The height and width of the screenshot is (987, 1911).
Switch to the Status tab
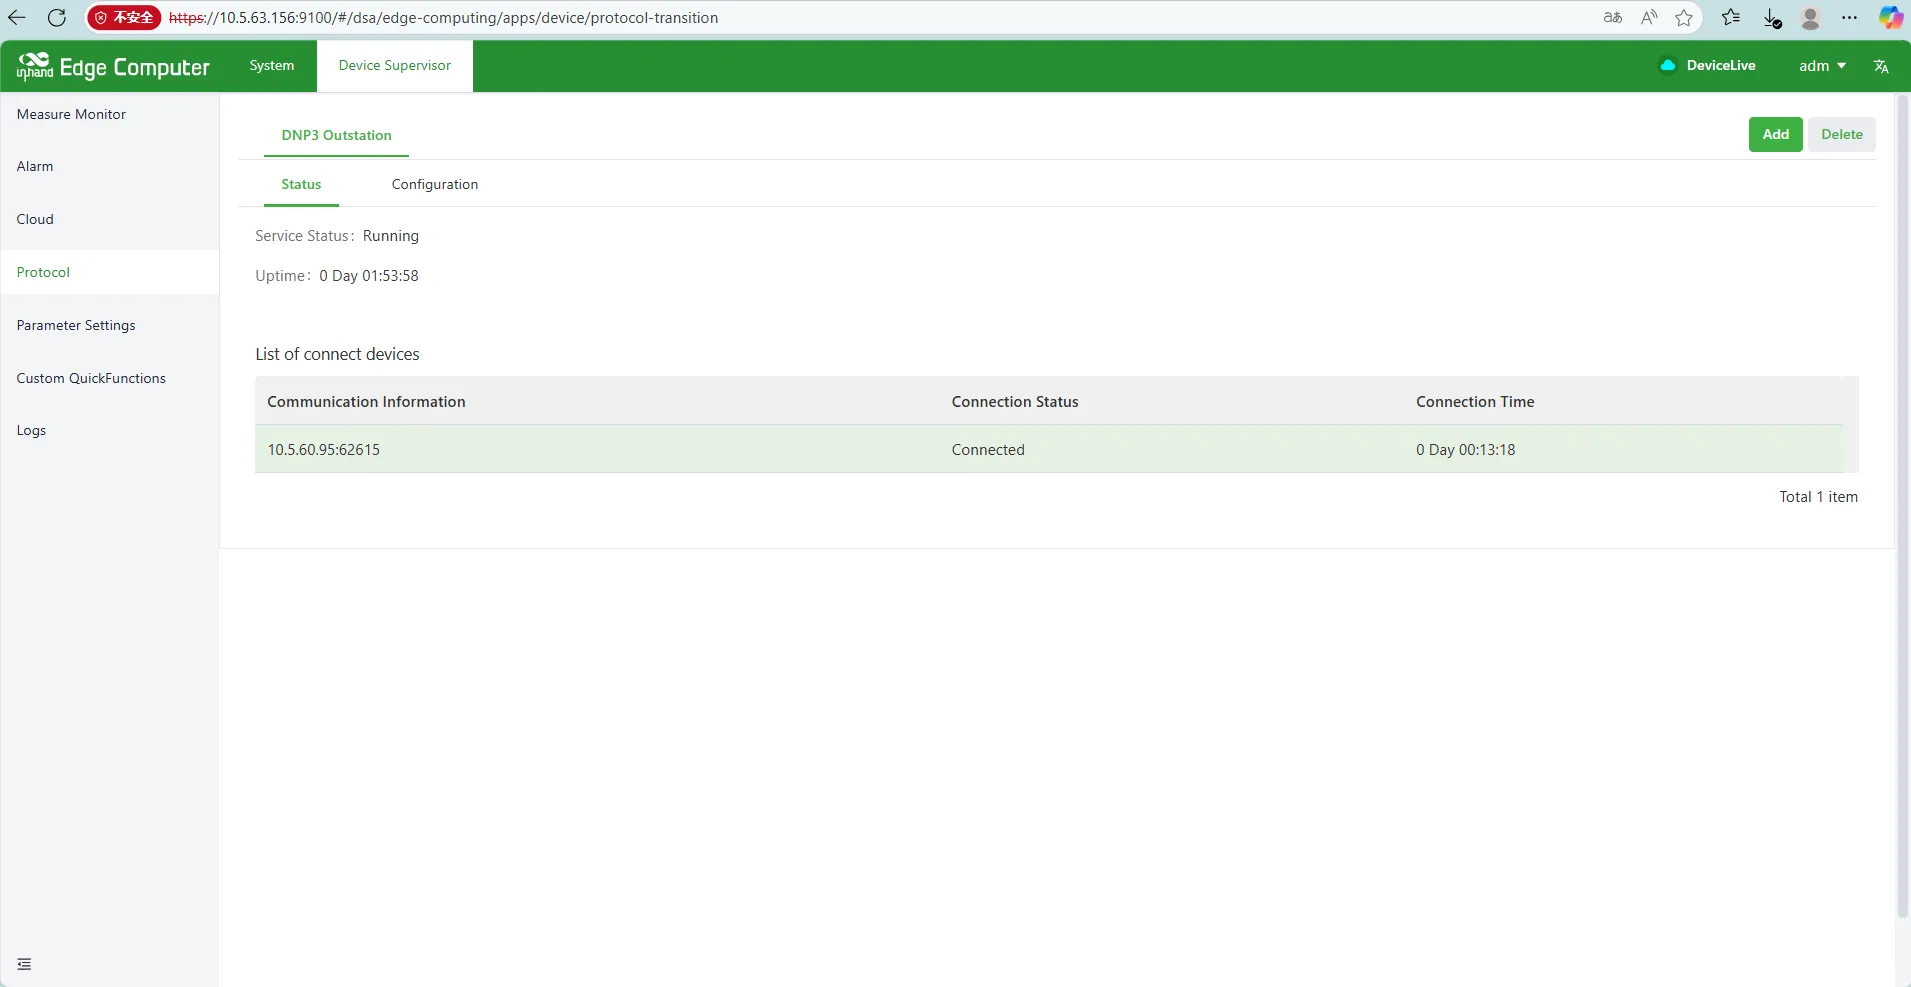click(301, 185)
